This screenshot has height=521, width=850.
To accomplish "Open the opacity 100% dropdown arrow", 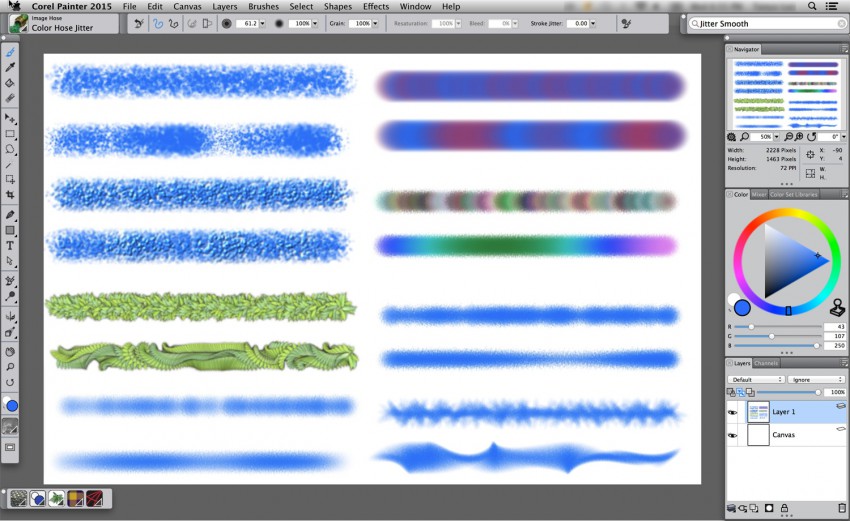I will (315, 23).
